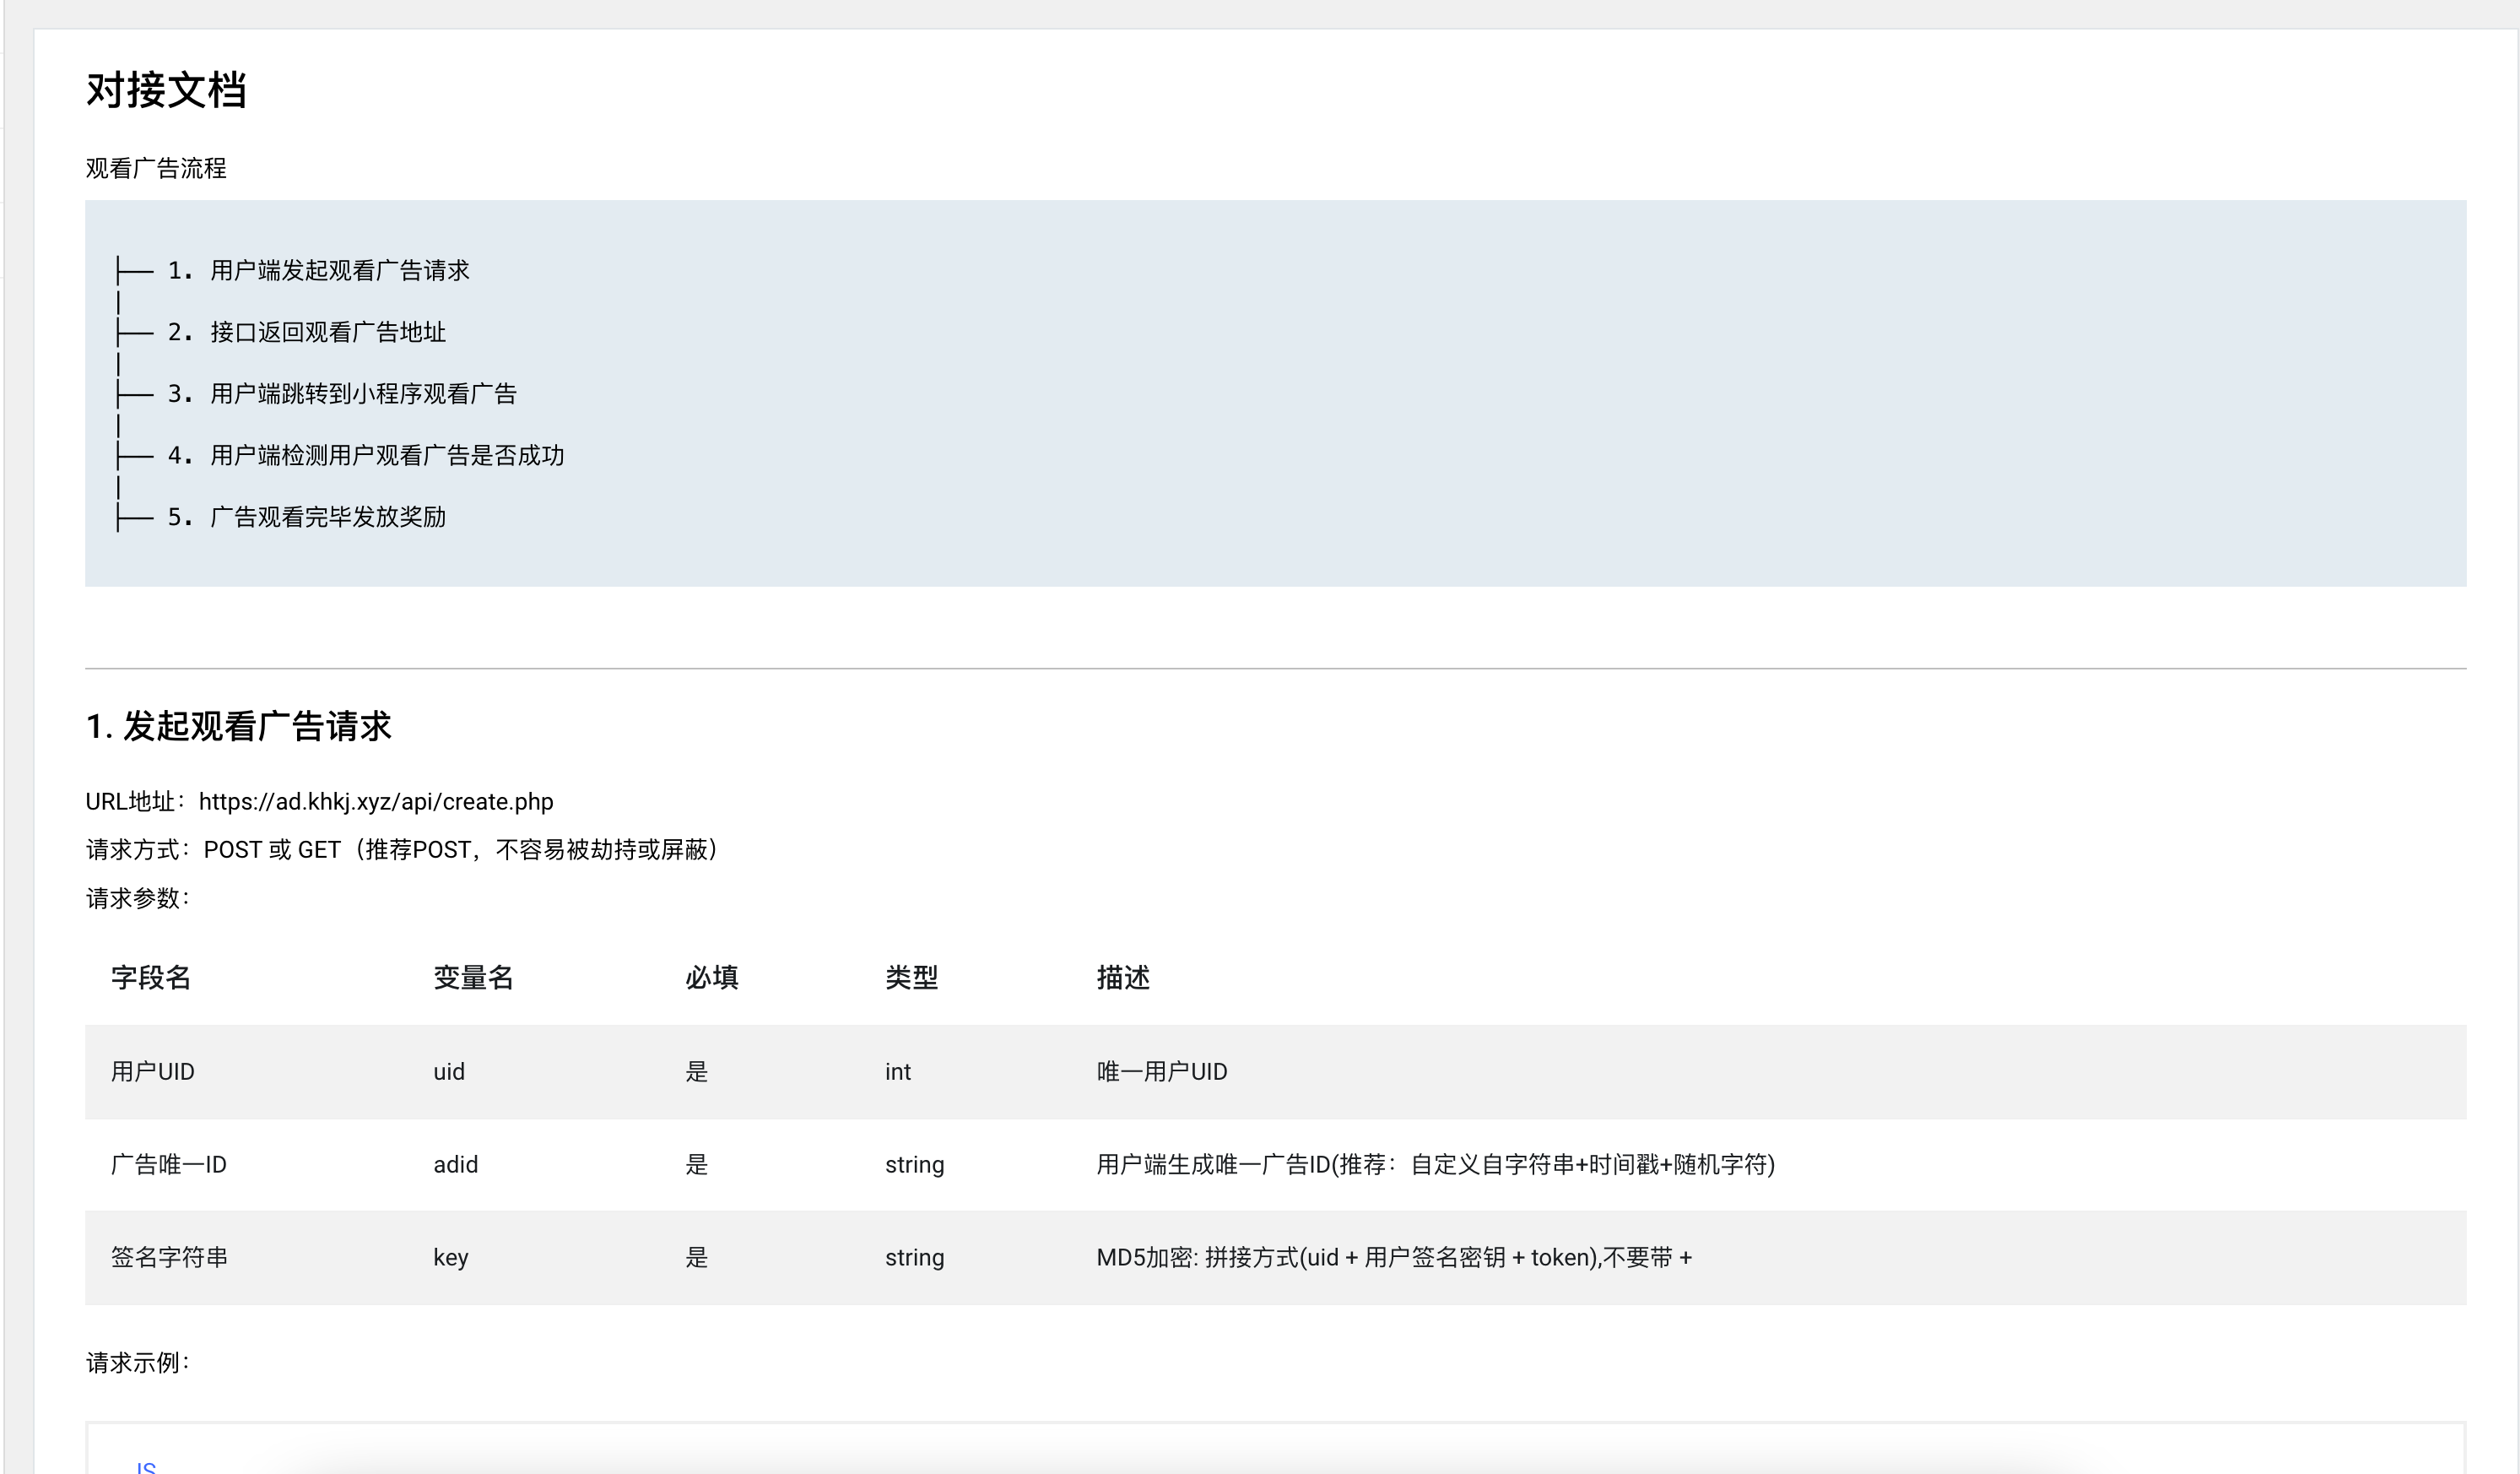Click the URL https://ad.khkj.xyz/api/create.php
This screenshot has height=1474, width=2520.
(x=376, y=802)
